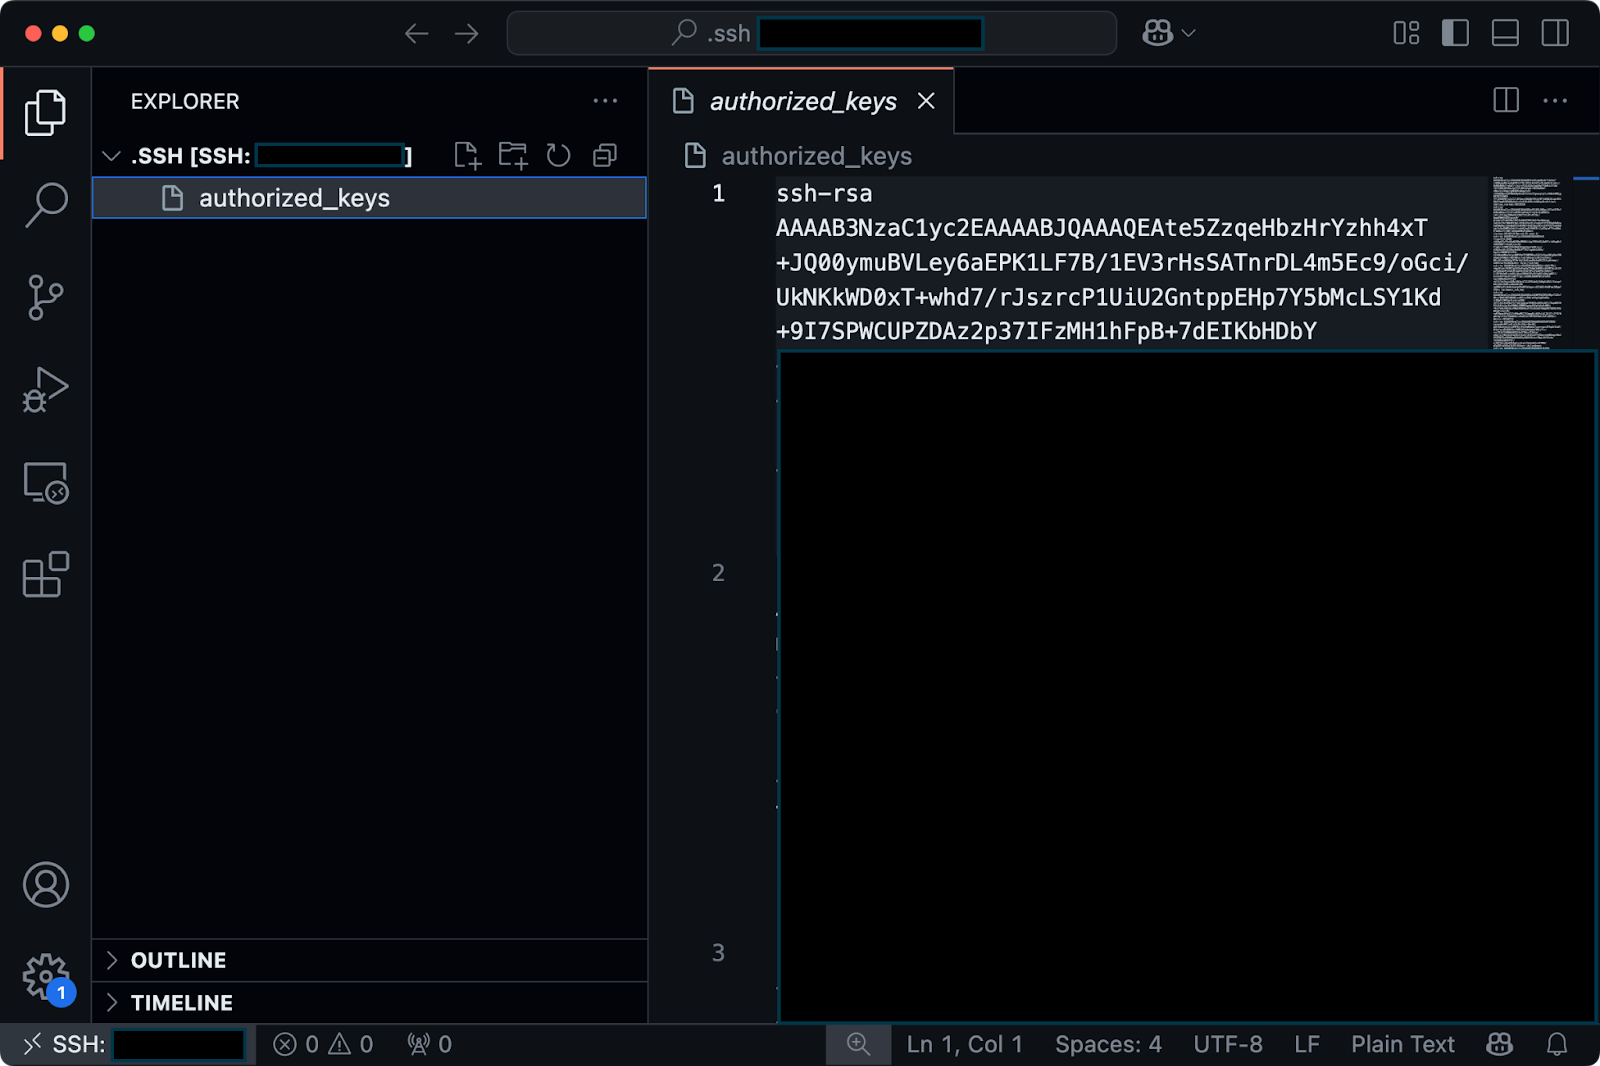Click the zoom magnifier status bar icon

click(x=858, y=1044)
